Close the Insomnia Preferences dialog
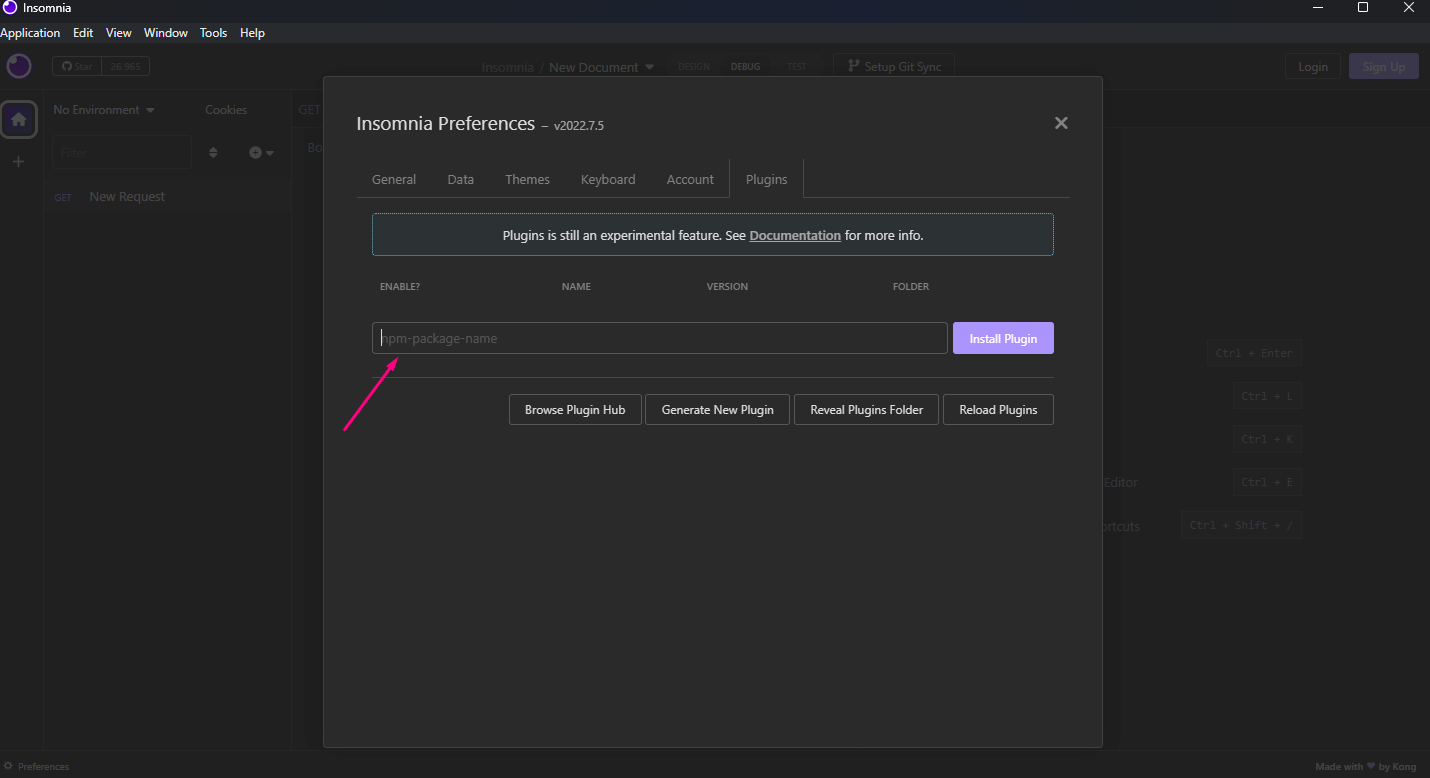The height and width of the screenshot is (778, 1430). (x=1061, y=123)
